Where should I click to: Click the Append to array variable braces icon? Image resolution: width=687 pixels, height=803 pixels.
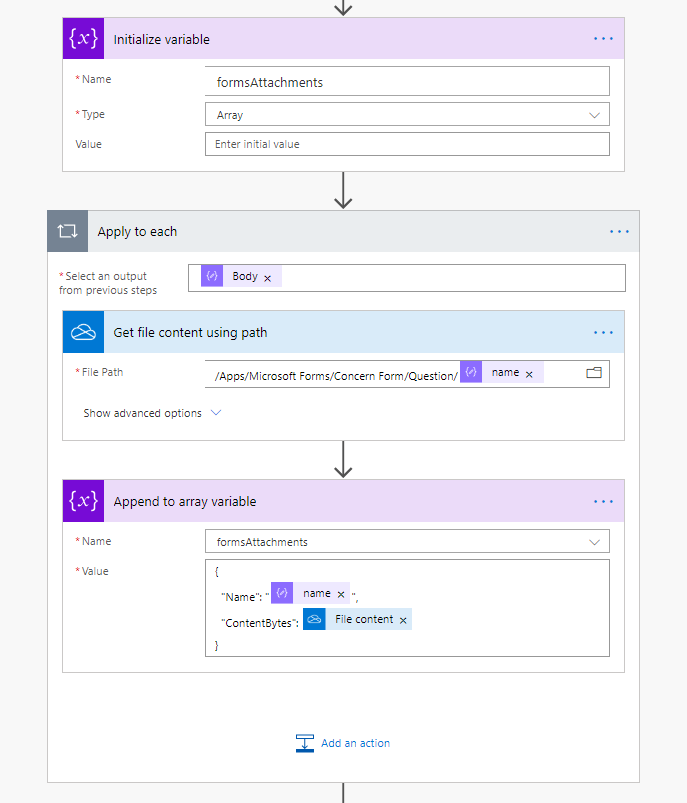point(83,501)
